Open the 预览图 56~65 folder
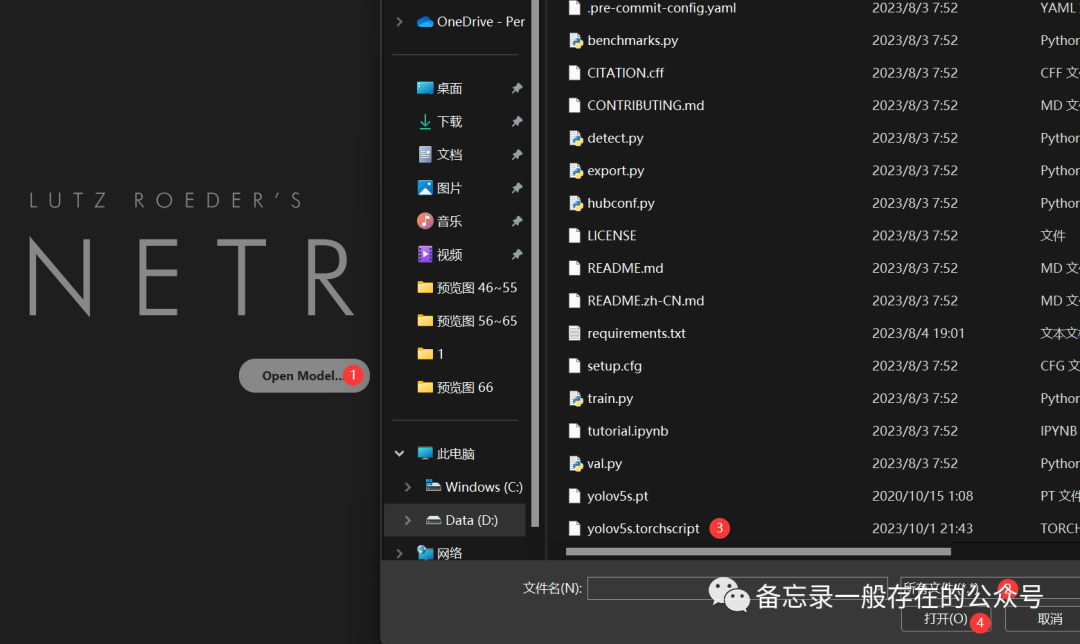 tap(467, 321)
